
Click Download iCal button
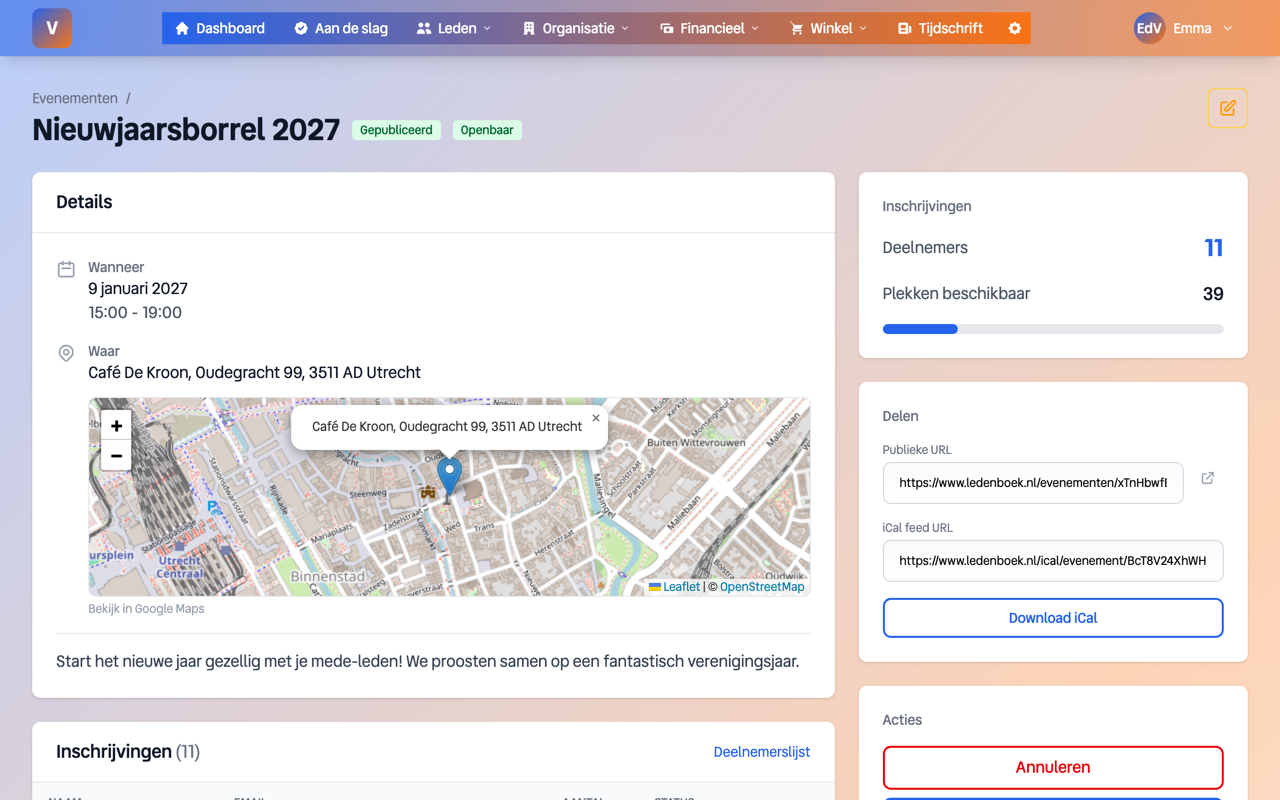pos(1053,618)
